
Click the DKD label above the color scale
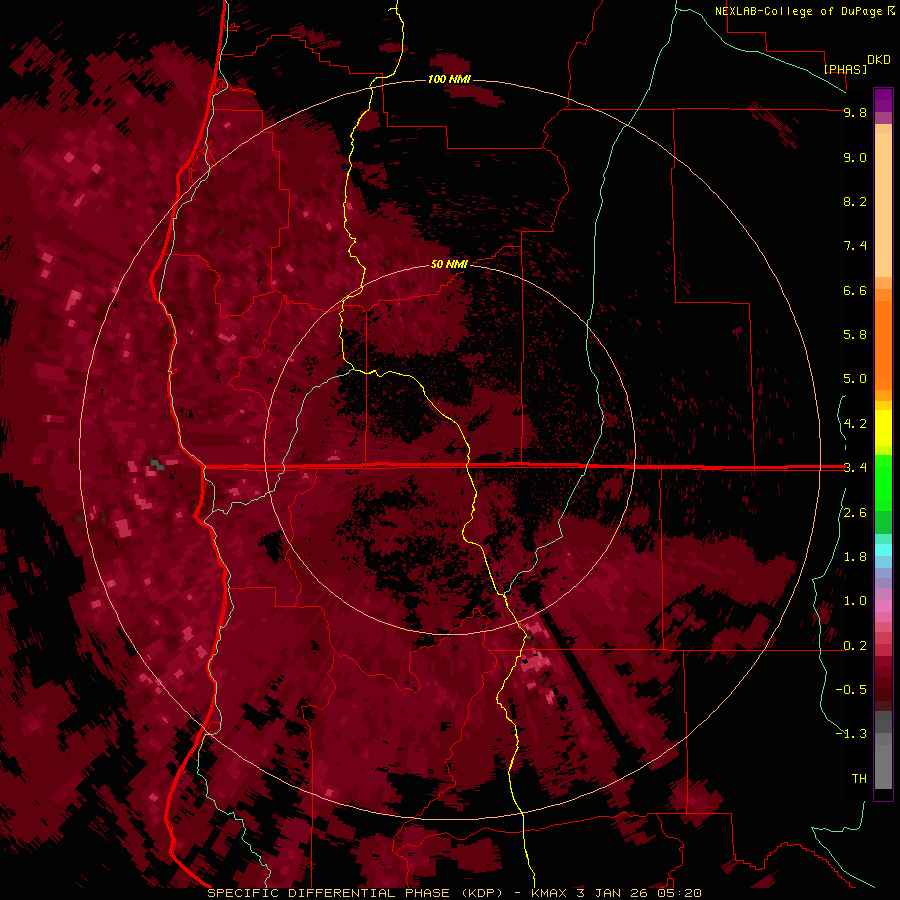pyautogui.click(x=879, y=60)
